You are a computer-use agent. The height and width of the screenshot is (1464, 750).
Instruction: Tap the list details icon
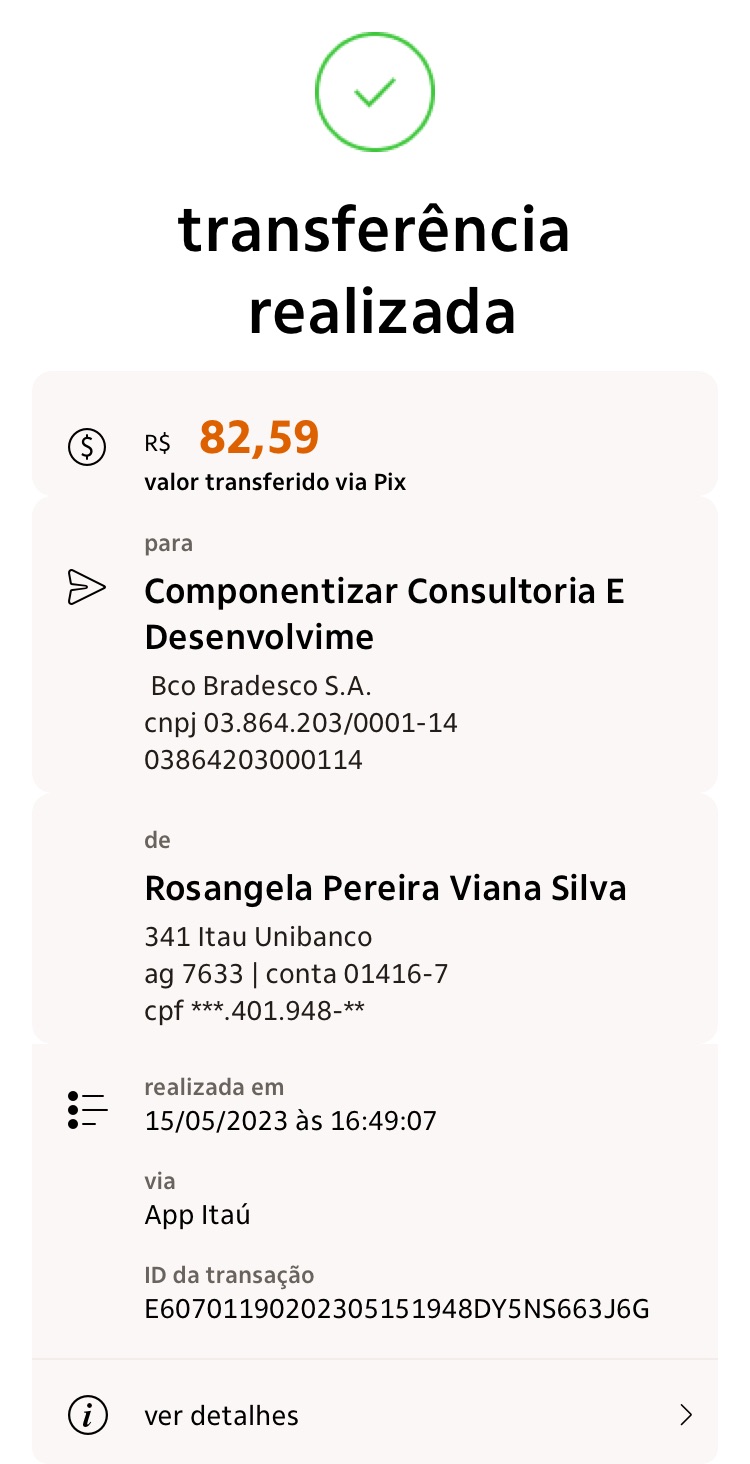tap(87, 1110)
